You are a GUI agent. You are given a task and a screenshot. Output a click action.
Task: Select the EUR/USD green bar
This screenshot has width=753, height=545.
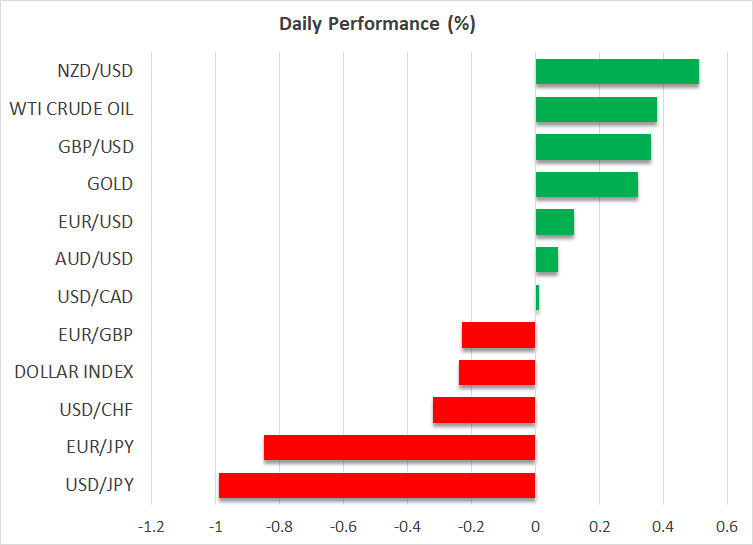(x=554, y=222)
